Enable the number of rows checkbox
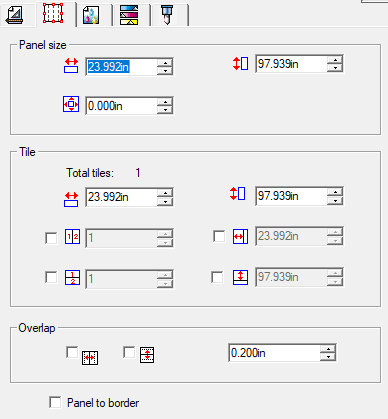The height and width of the screenshot is (419, 388). point(51,277)
